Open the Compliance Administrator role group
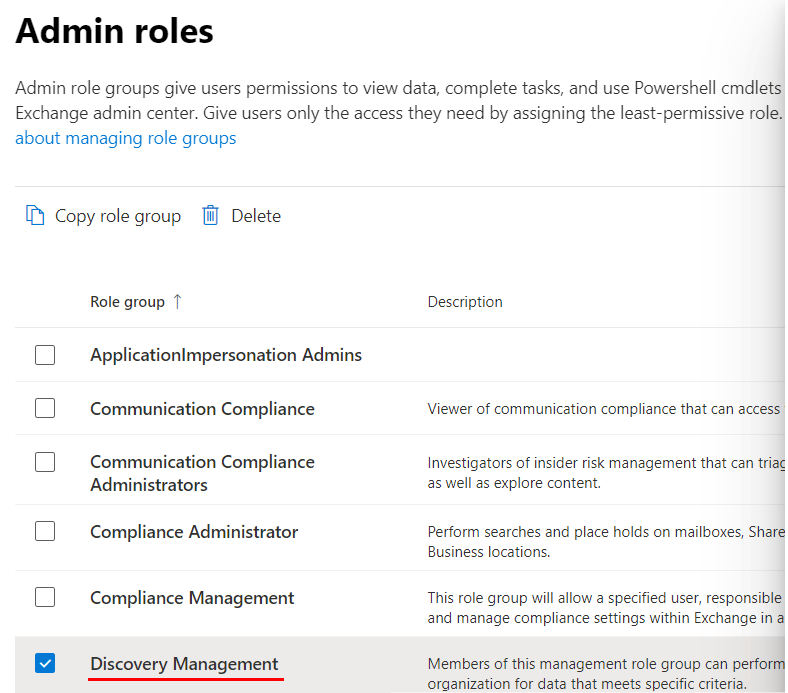This screenshot has width=788, height=693. click(x=194, y=532)
